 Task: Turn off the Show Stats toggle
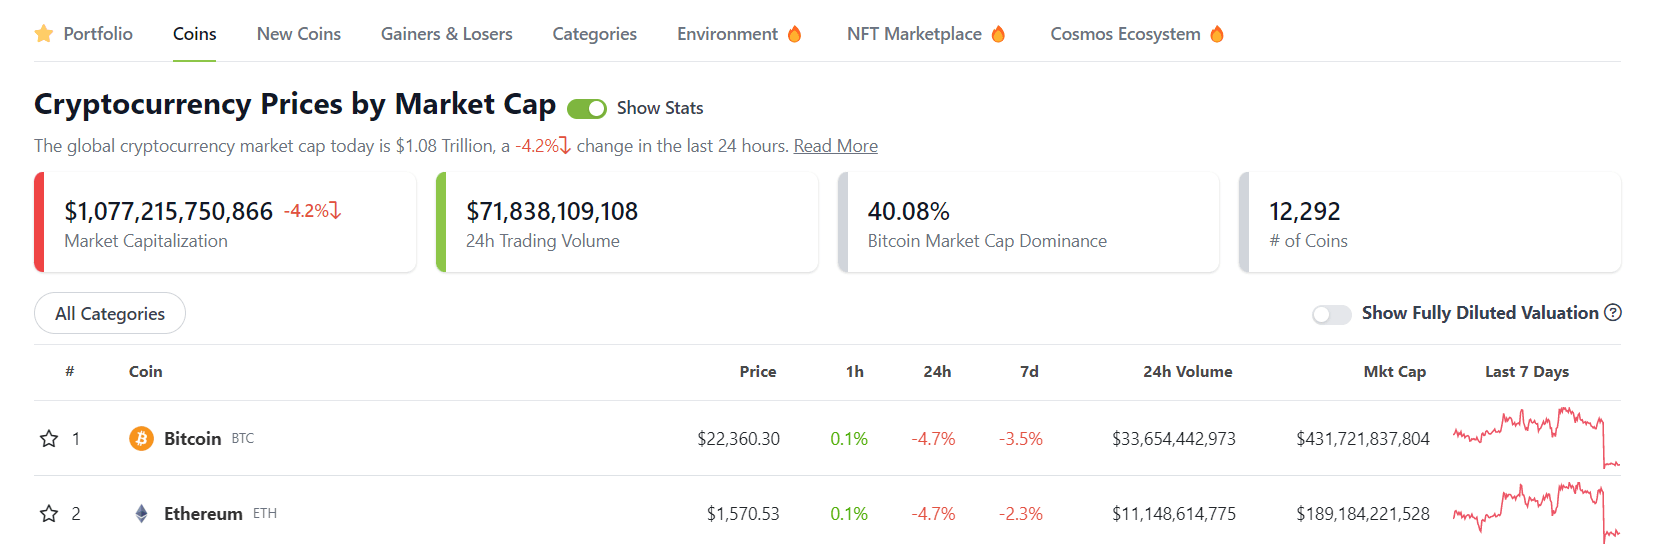click(587, 108)
